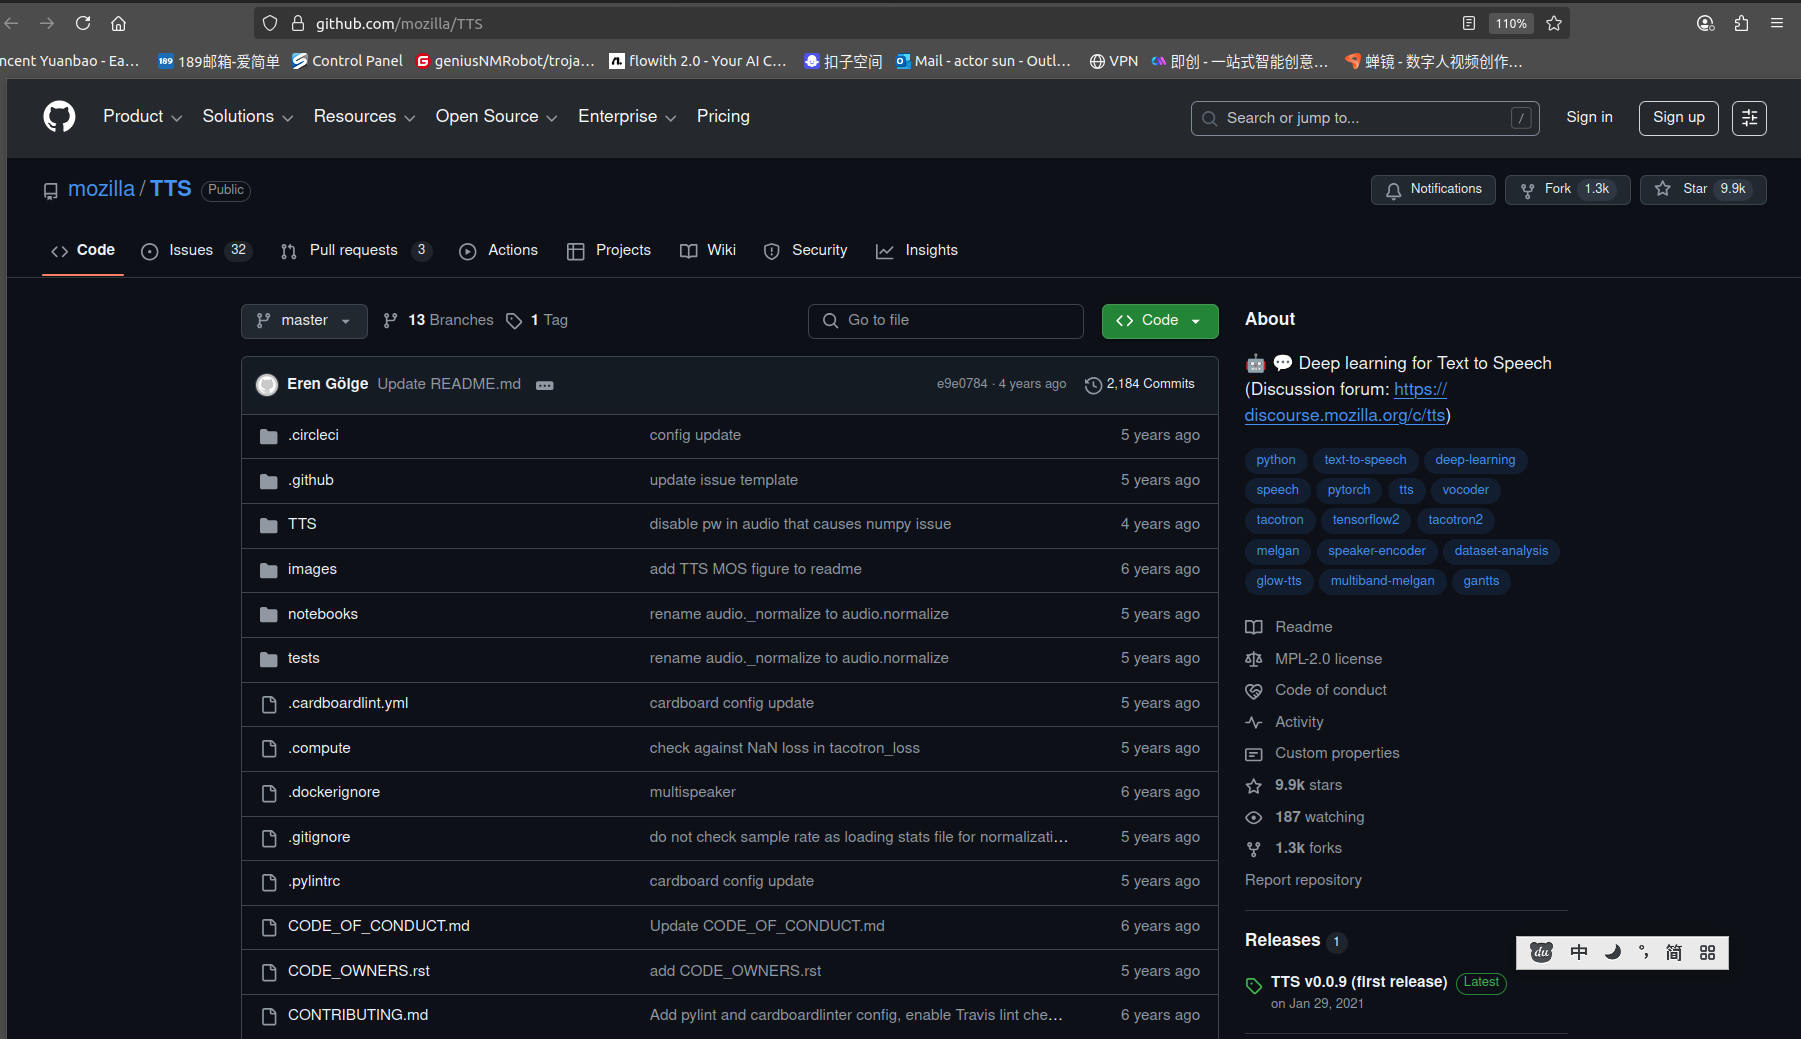
Task: Switch to the Actions tab
Action: click(x=498, y=251)
